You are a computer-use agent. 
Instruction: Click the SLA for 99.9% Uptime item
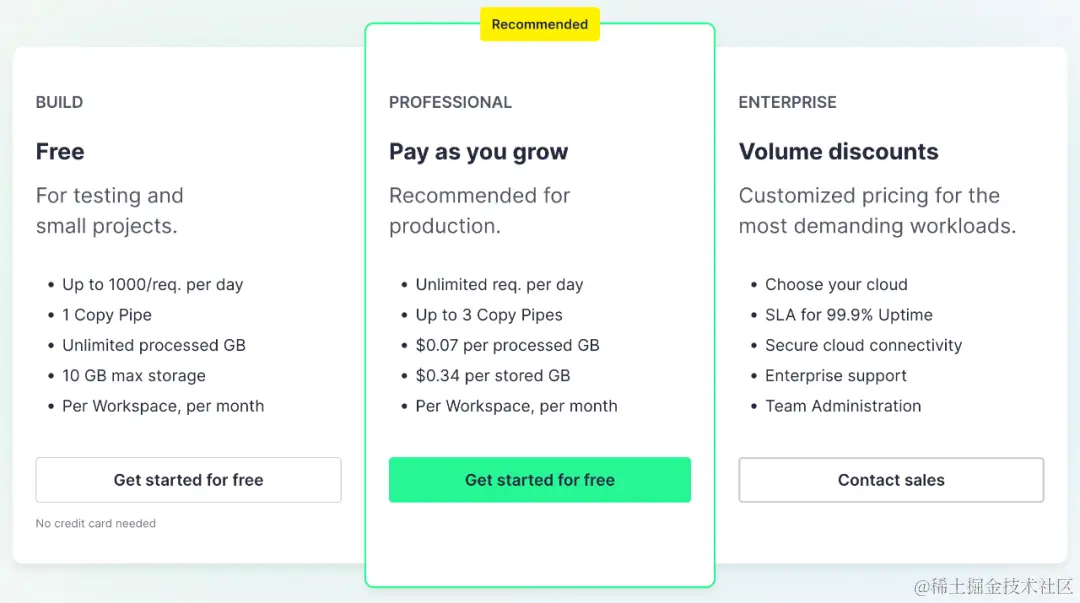click(848, 315)
